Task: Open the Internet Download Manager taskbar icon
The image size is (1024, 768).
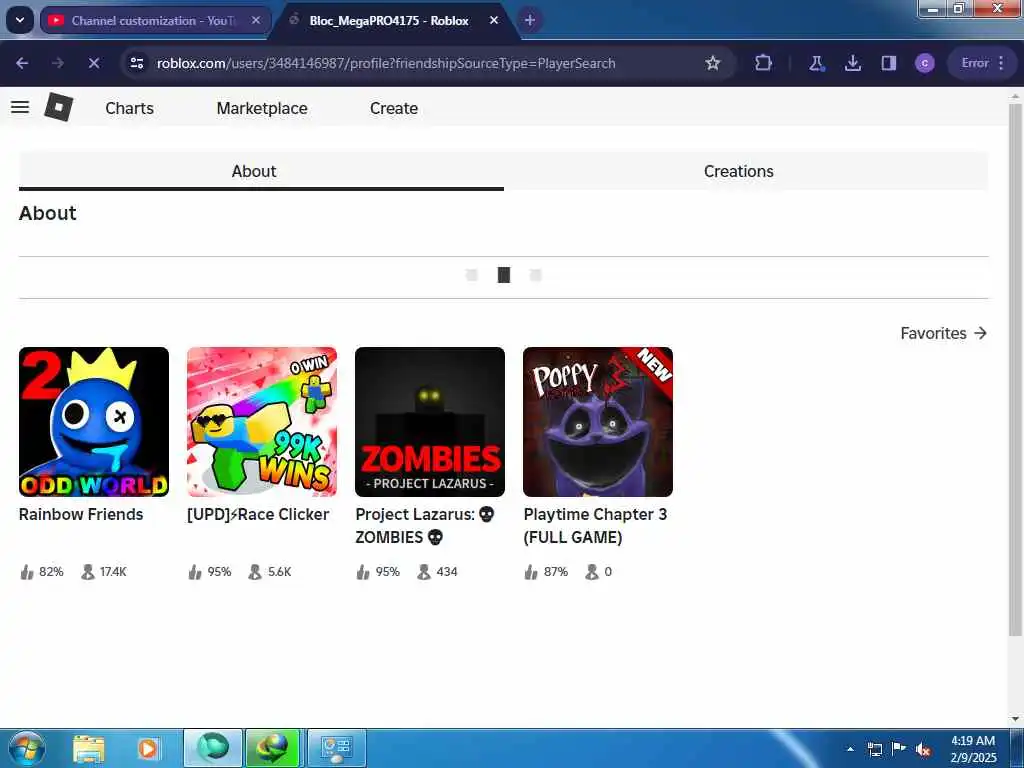Action: click(x=272, y=748)
